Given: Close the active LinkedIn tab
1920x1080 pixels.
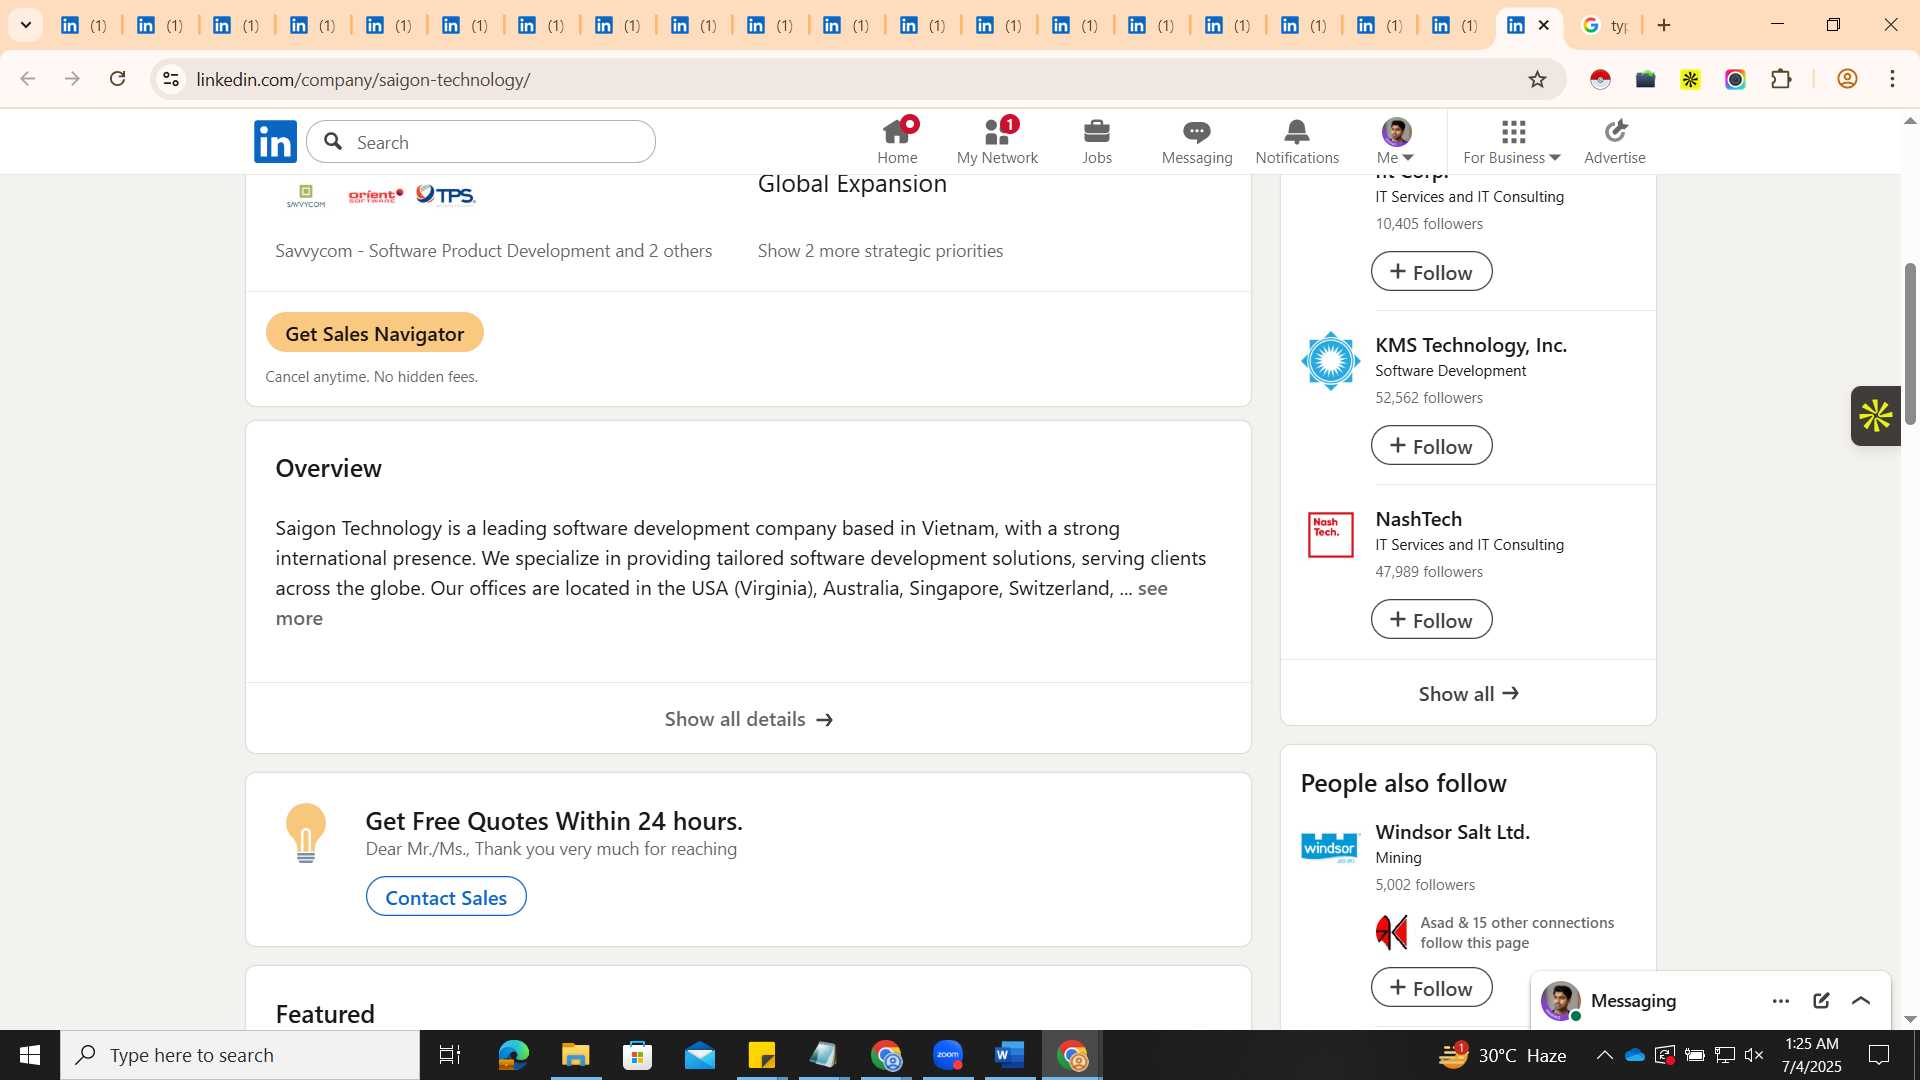Looking at the screenshot, I should coord(1544,25).
